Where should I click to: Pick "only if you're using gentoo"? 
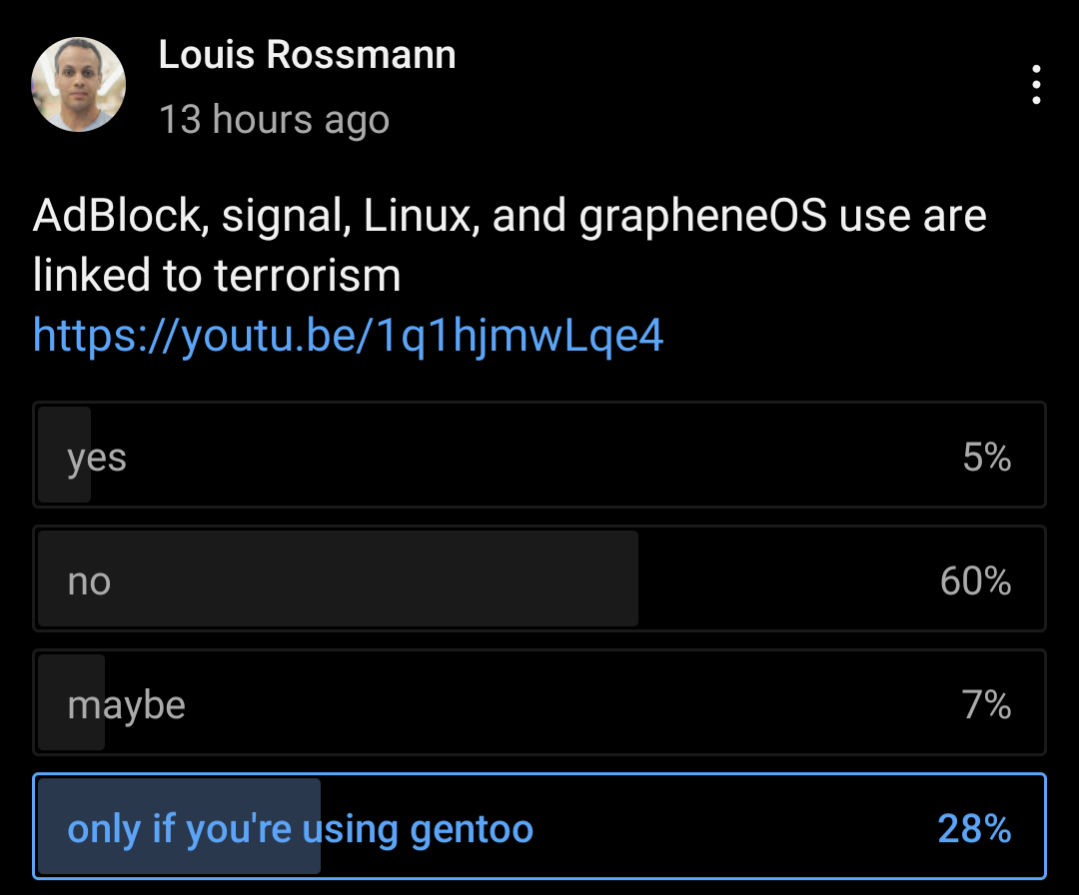pos(540,826)
